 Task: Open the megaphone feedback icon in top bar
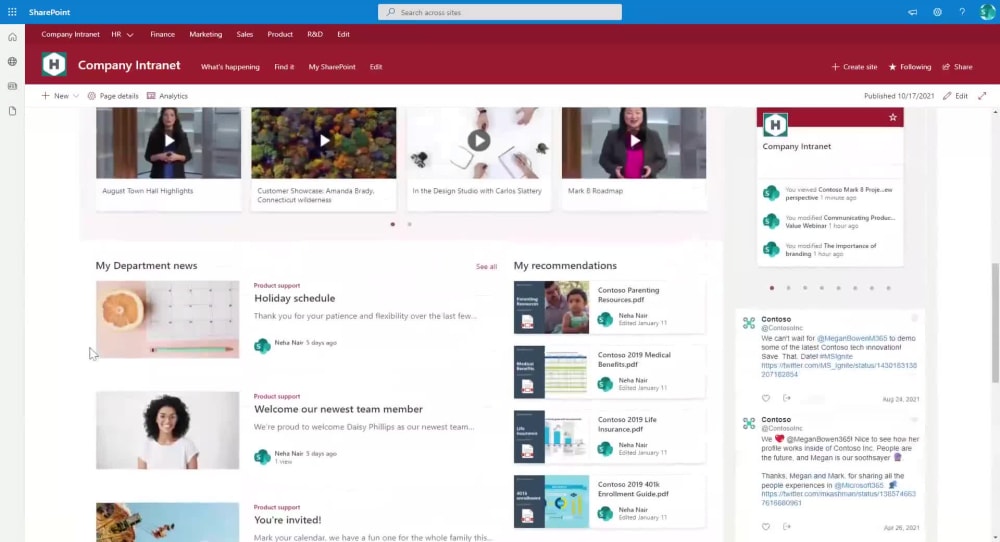click(x=913, y=12)
